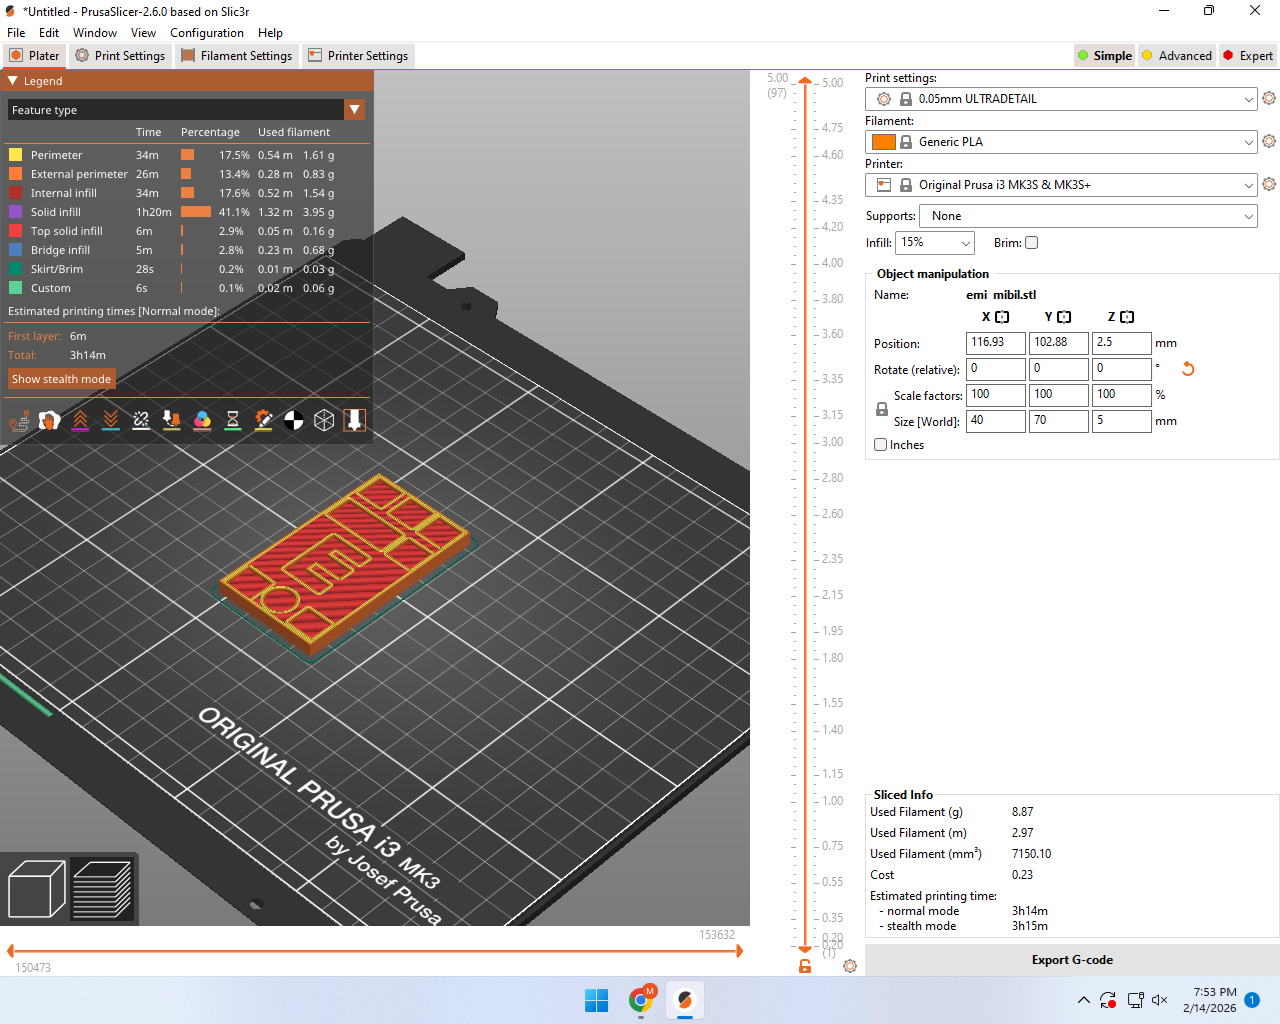Click Show stealth mode button
The height and width of the screenshot is (1024, 1280).
point(62,379)
